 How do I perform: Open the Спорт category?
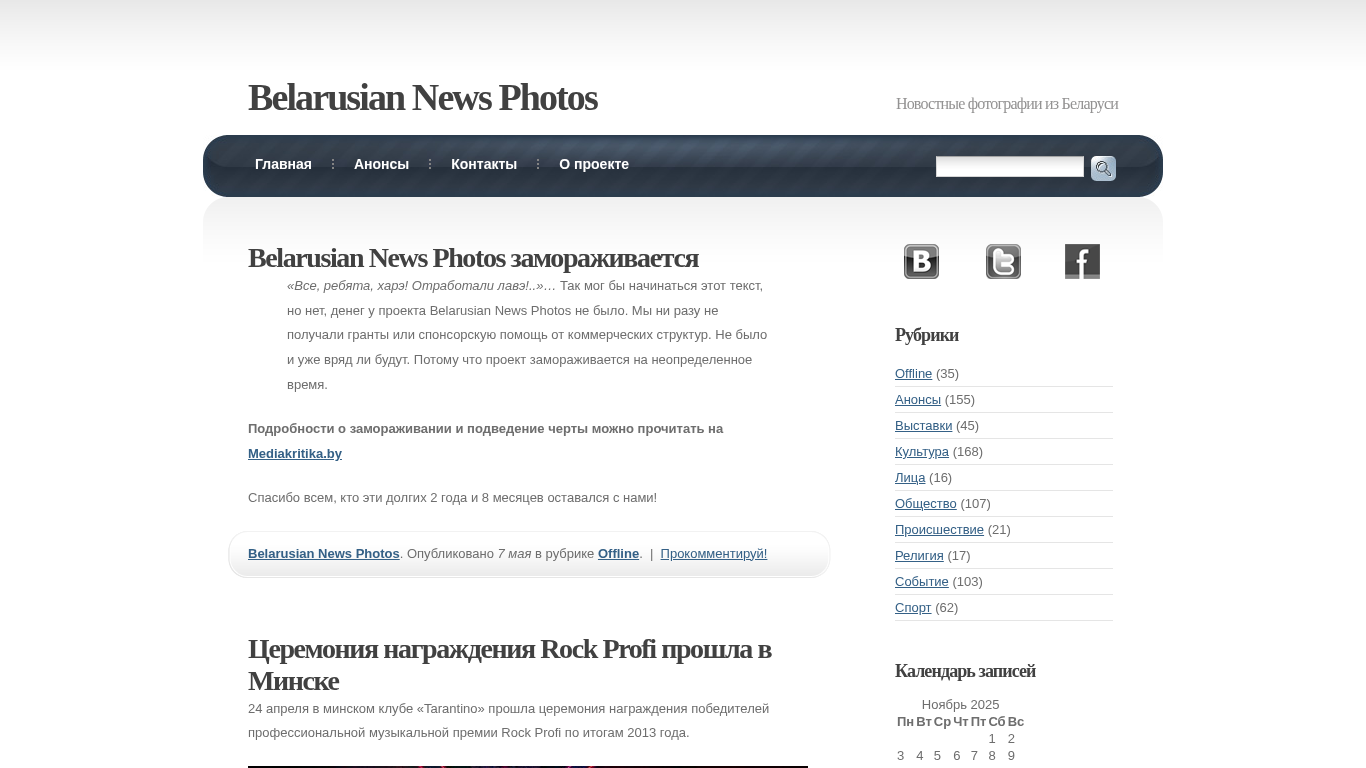tap(913, 607)
